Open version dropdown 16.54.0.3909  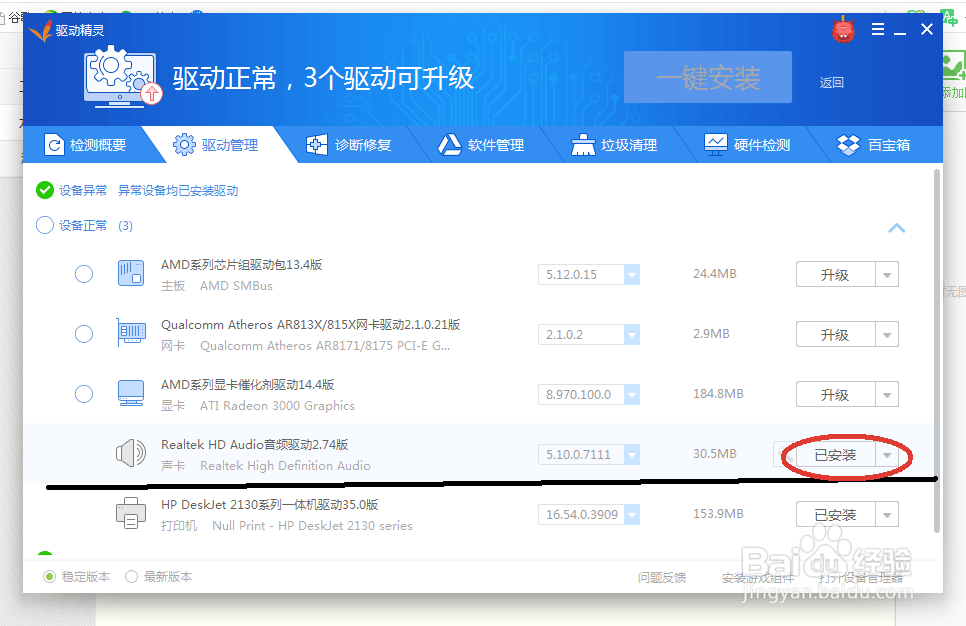coord(631,514)
